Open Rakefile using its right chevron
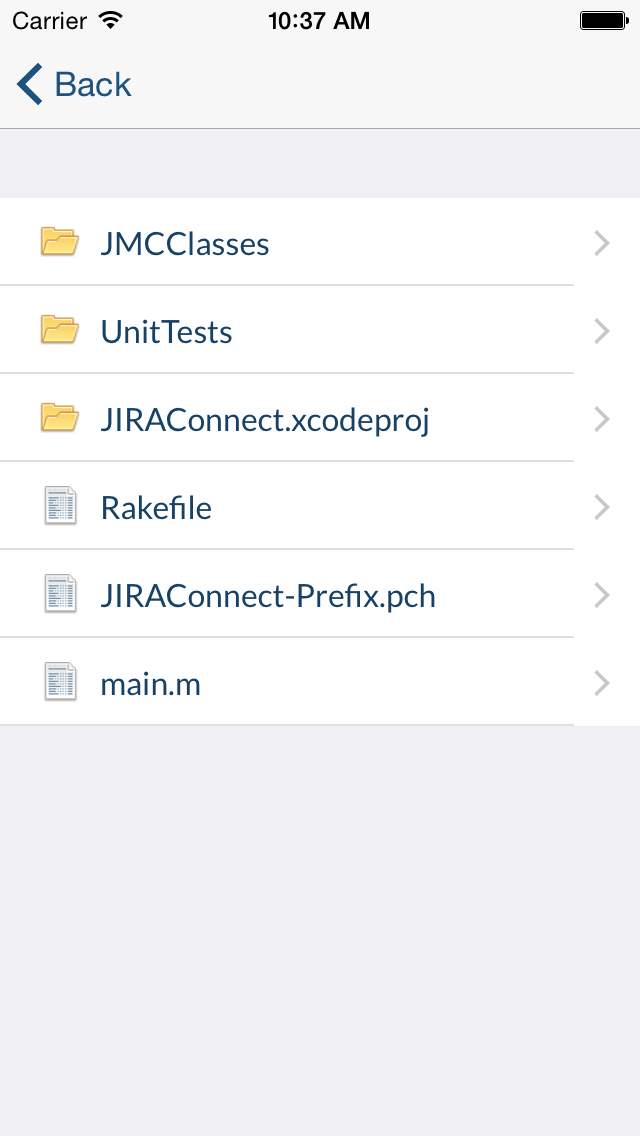This screenshot has width=640, height=1136. tap(602, 507)
